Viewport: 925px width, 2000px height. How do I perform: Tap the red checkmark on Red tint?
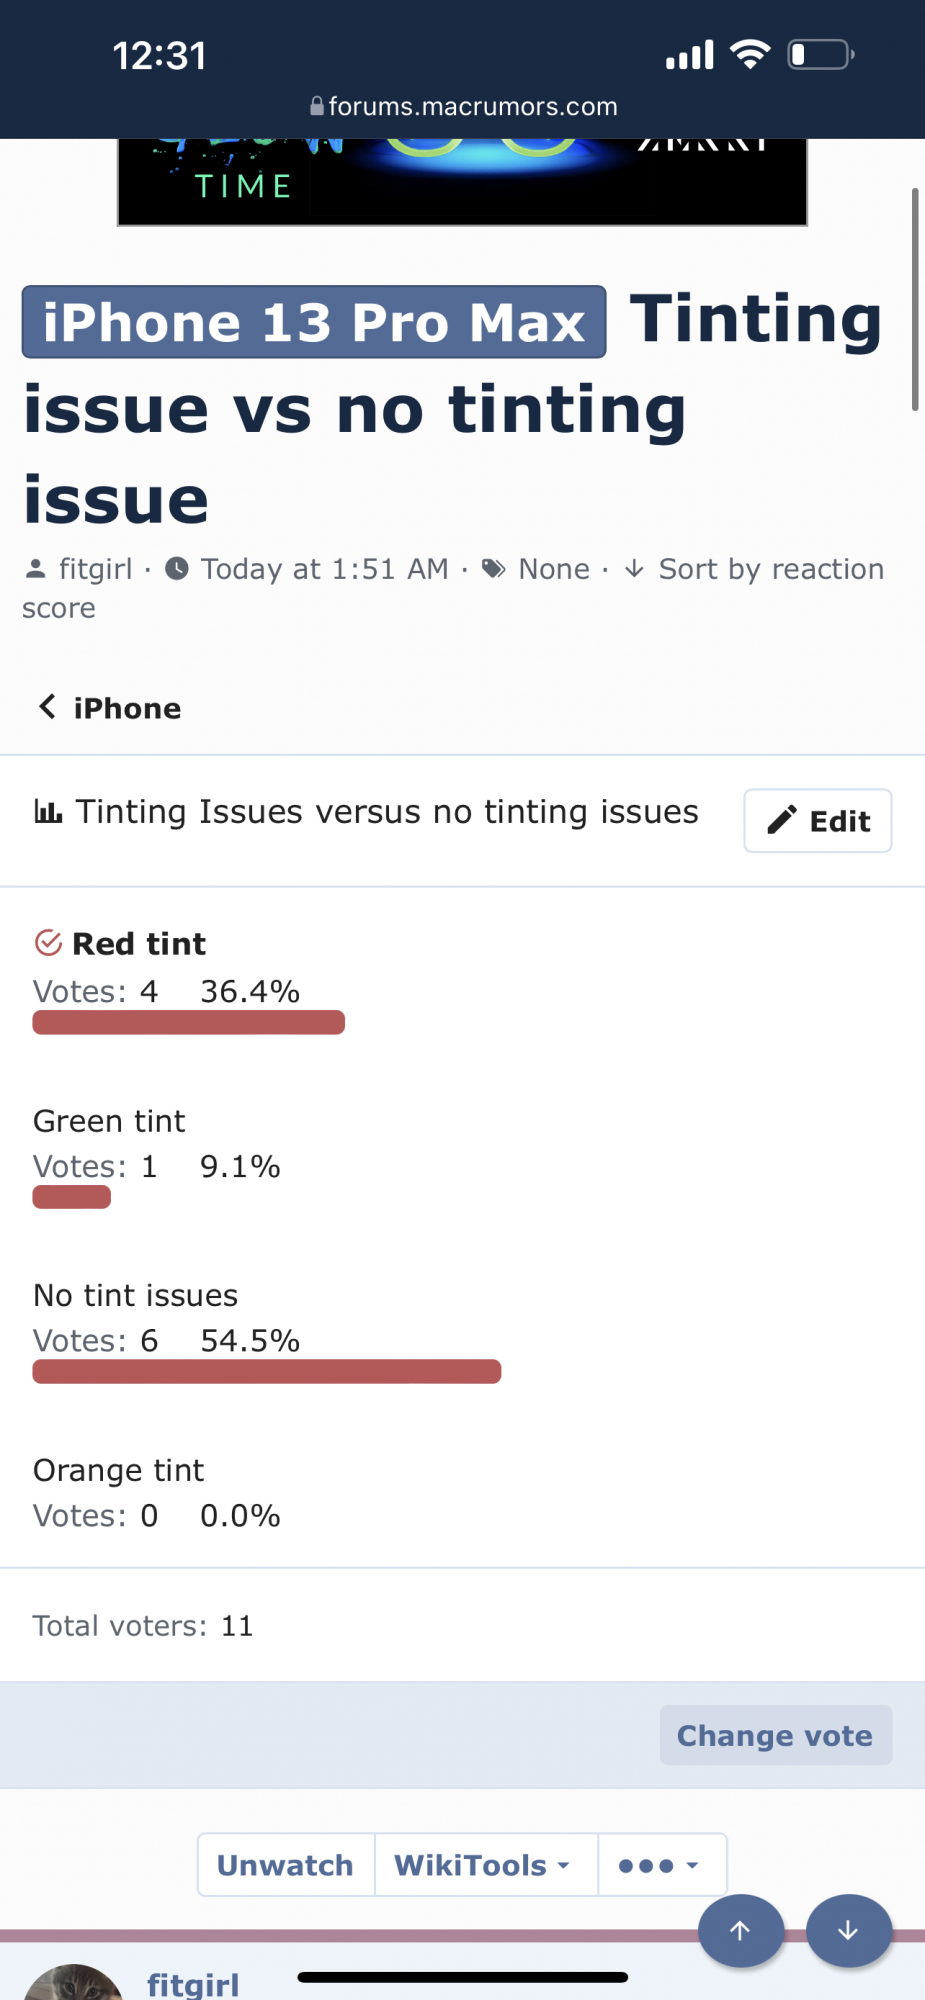[x=48, y=943]
